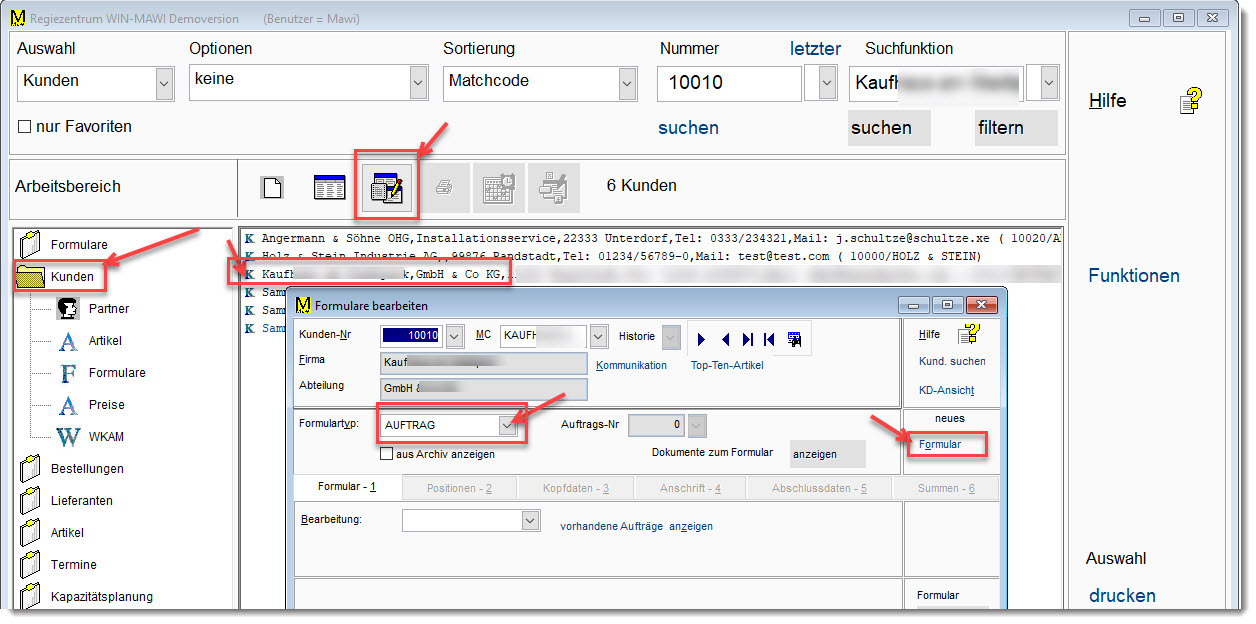The image size is (1256, 624).
Task: Click the 'neues Formular' link
Action: point(940,444)
